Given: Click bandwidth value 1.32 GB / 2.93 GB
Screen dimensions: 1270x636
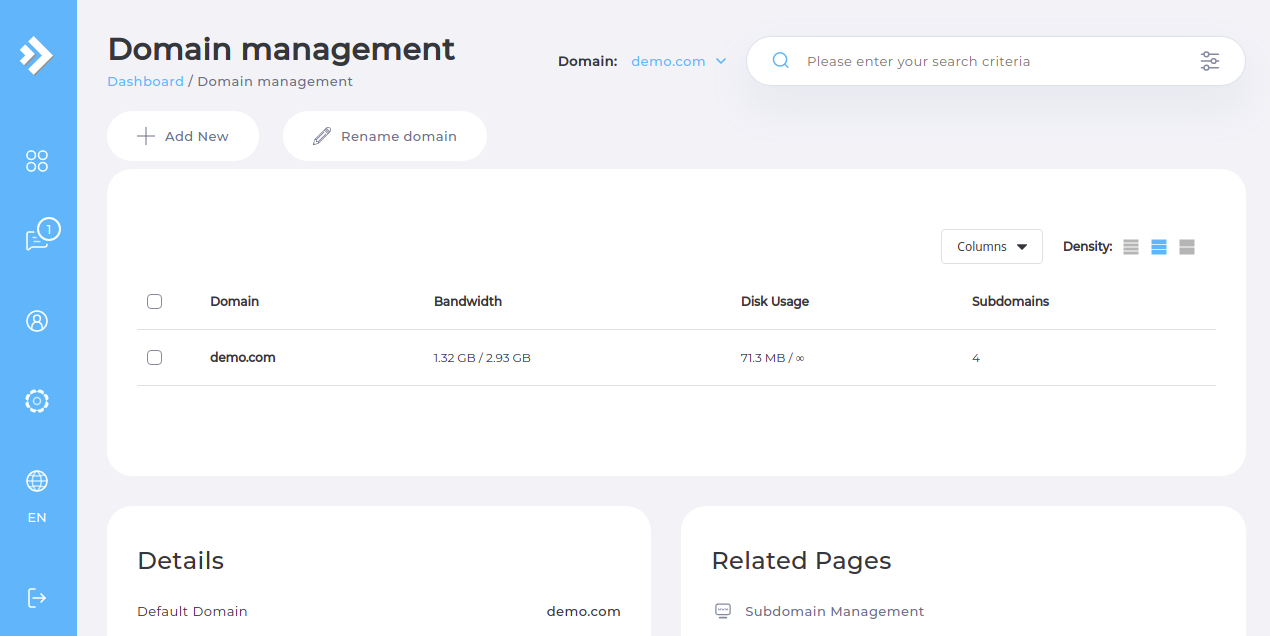Looking at the screenshot, I should (482, 358).
